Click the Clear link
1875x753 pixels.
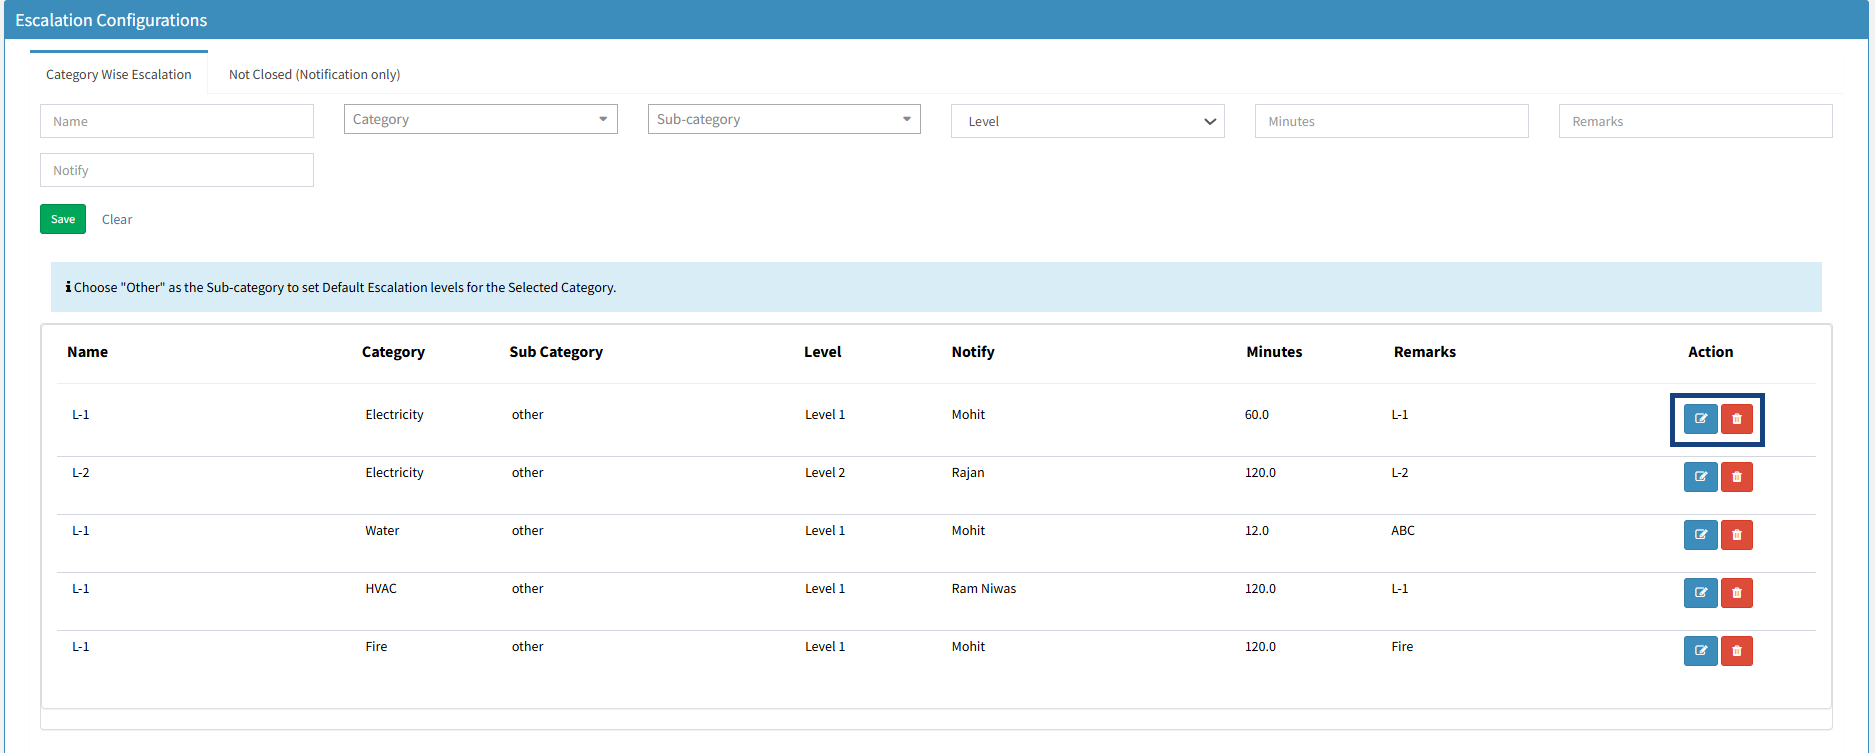pyautogui.click(x=117, y=219)
